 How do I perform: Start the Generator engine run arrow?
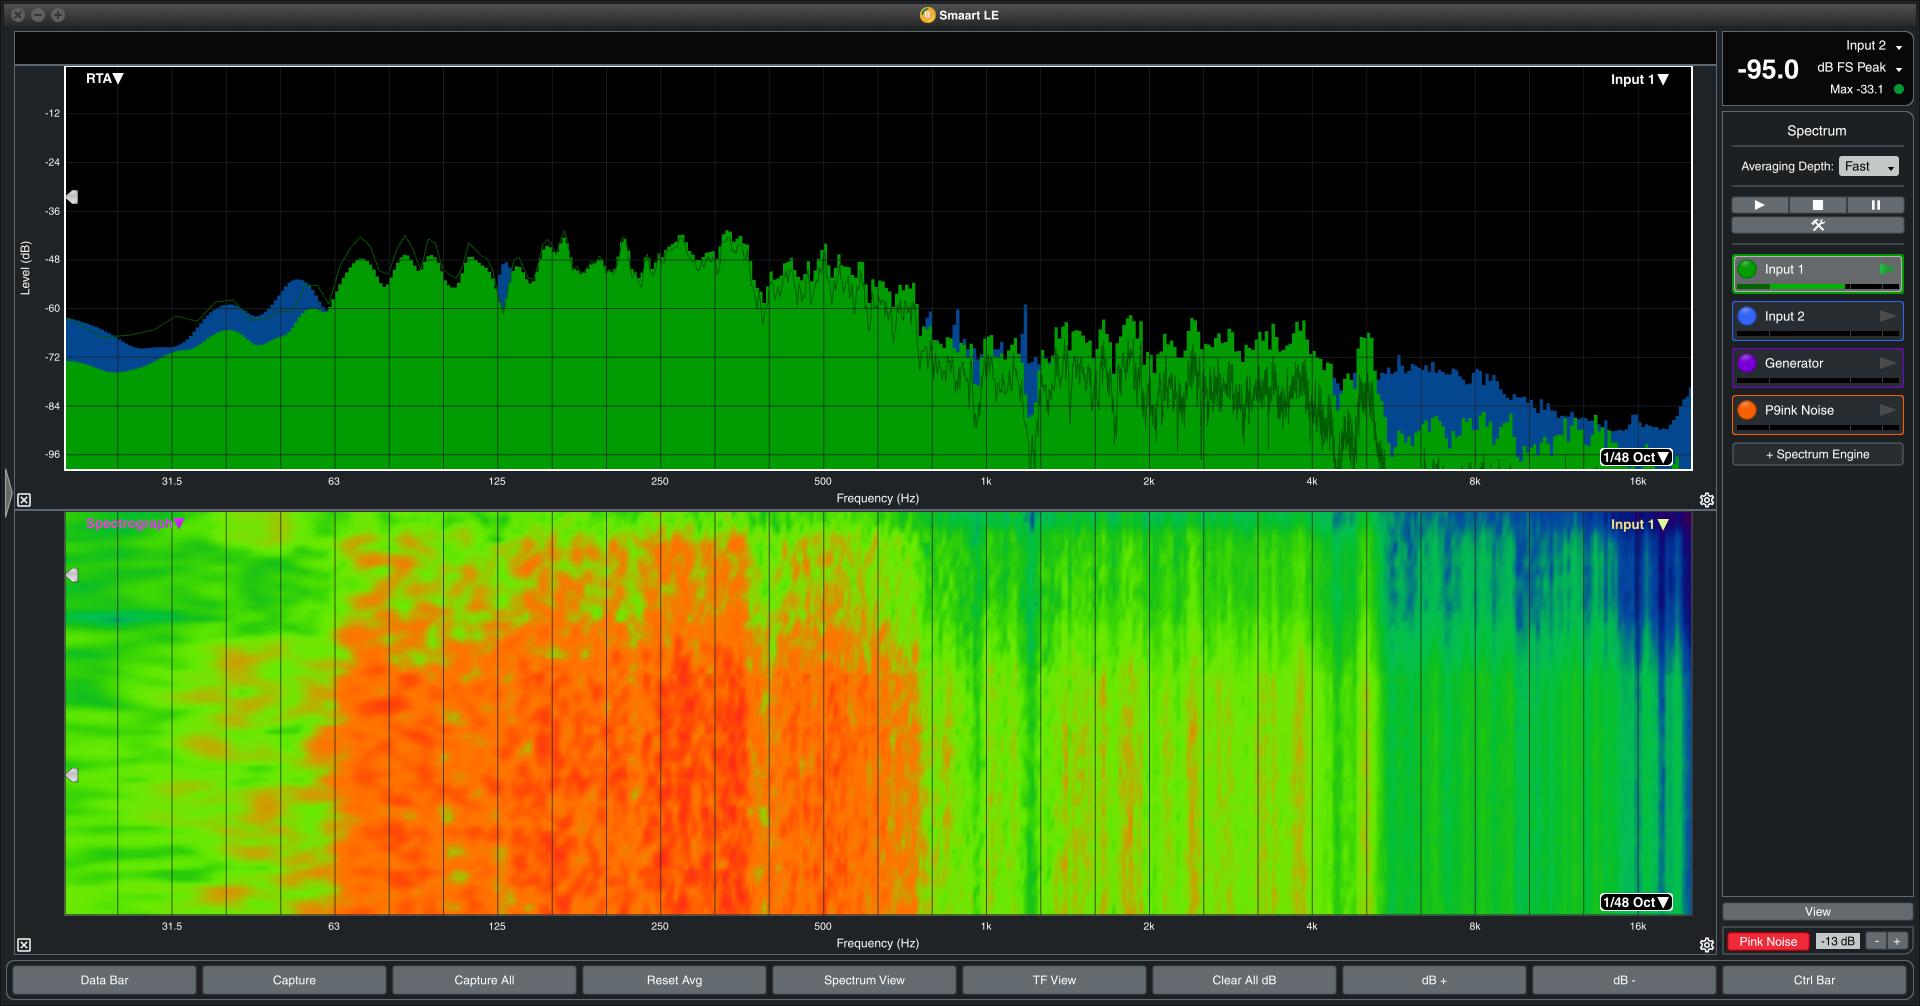point(1887,363)
